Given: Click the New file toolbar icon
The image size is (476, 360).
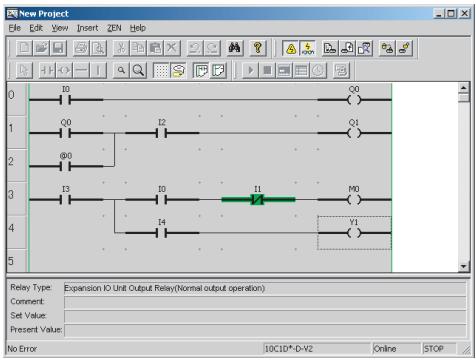Looking at the screenshot, I should 24,48.
